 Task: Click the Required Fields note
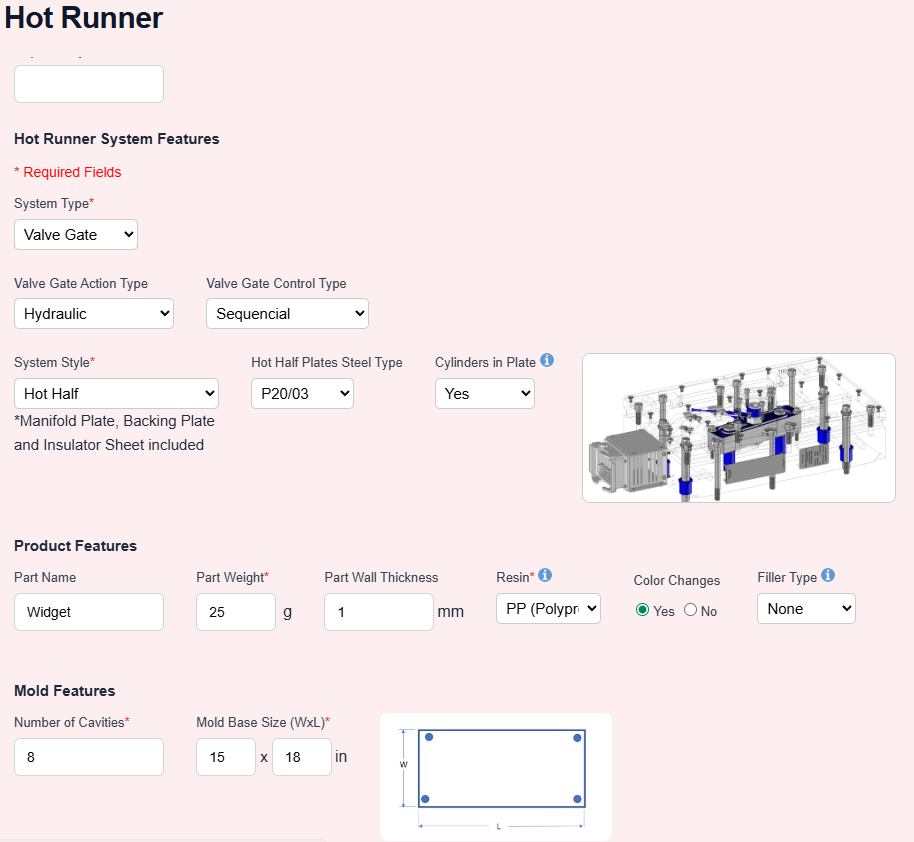(68, 172)
